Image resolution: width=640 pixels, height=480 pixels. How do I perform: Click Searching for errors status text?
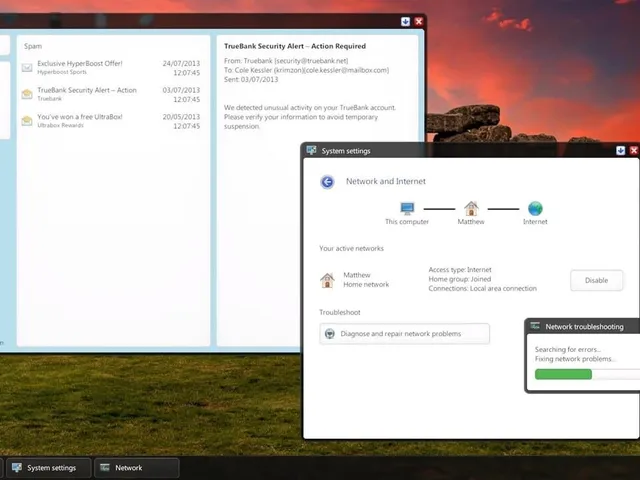click(x=568, y=349)
